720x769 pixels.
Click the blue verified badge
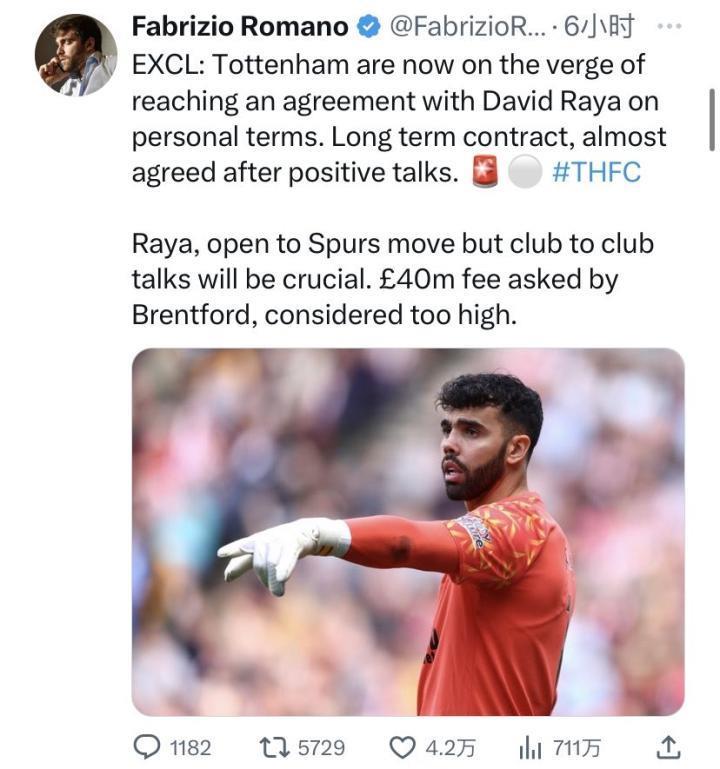(x=369, y=27)
